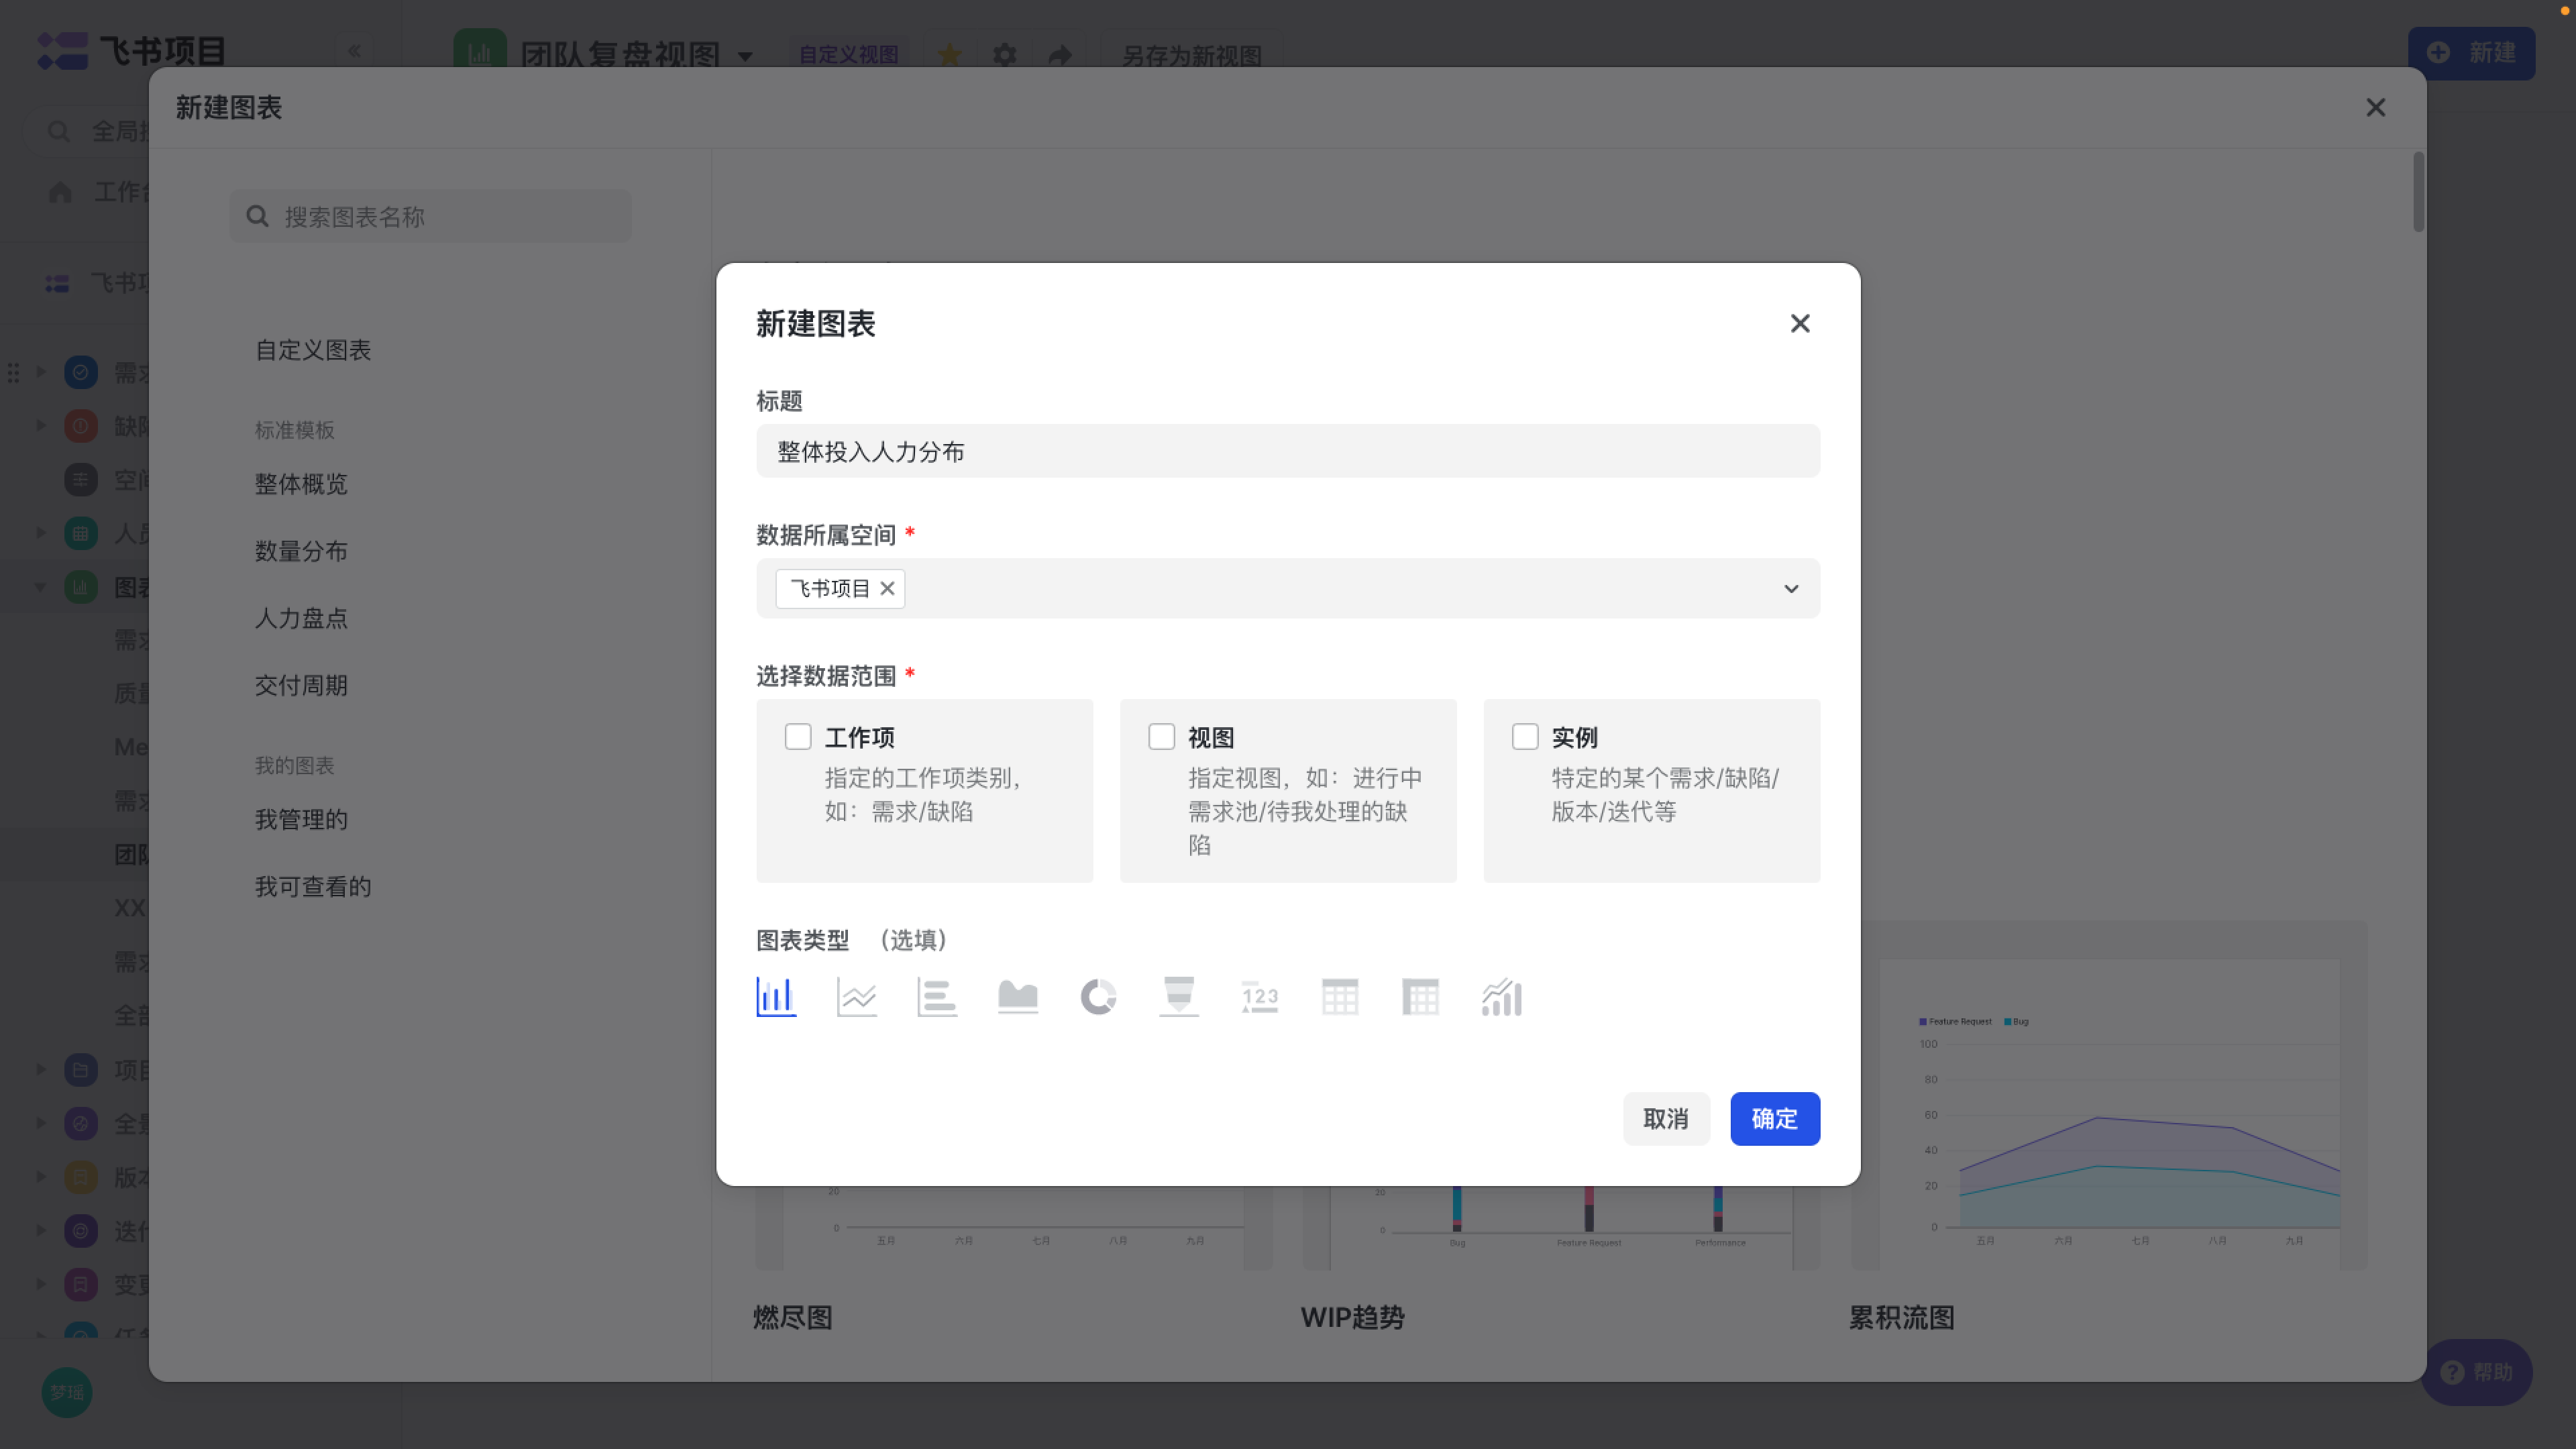Click the template panel vertical scrollbar
This screenshot has width=2576, height=1449.
tap(2418, 192)
